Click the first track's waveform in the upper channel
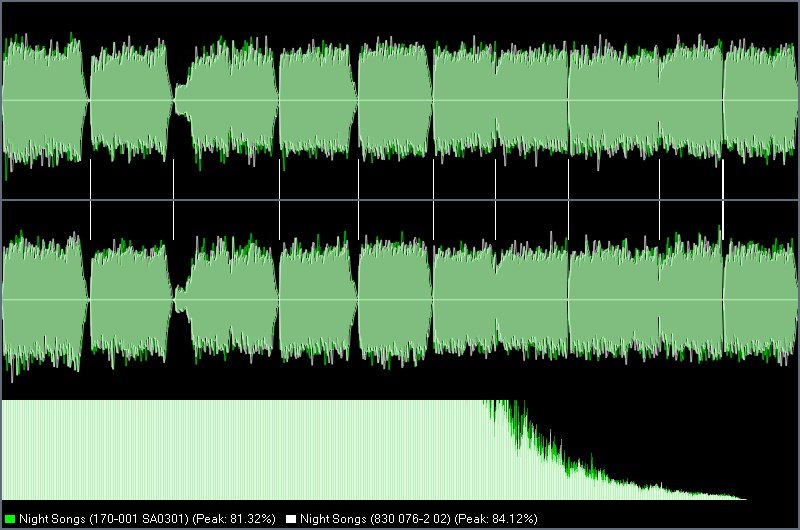800x530 pixels. tap(45, 100)
